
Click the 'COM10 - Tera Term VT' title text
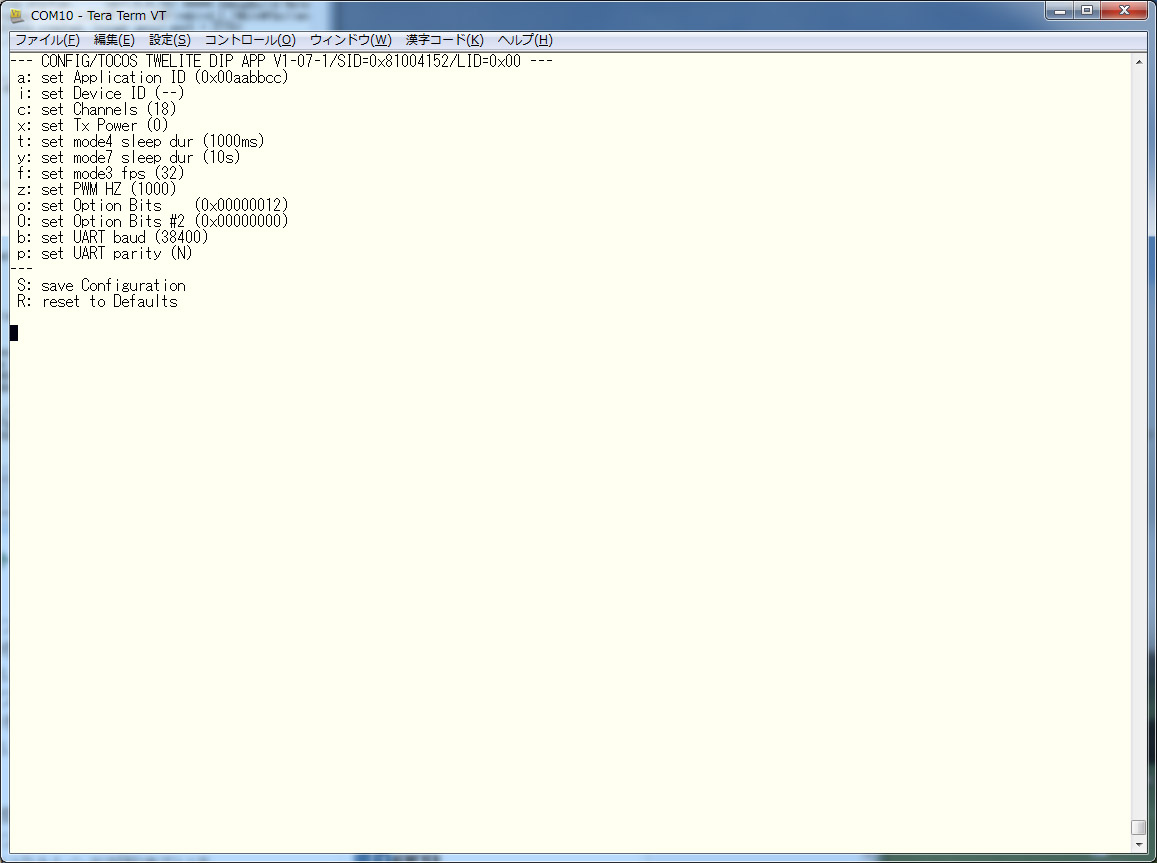pyautogui.click(x=99, y=15)
